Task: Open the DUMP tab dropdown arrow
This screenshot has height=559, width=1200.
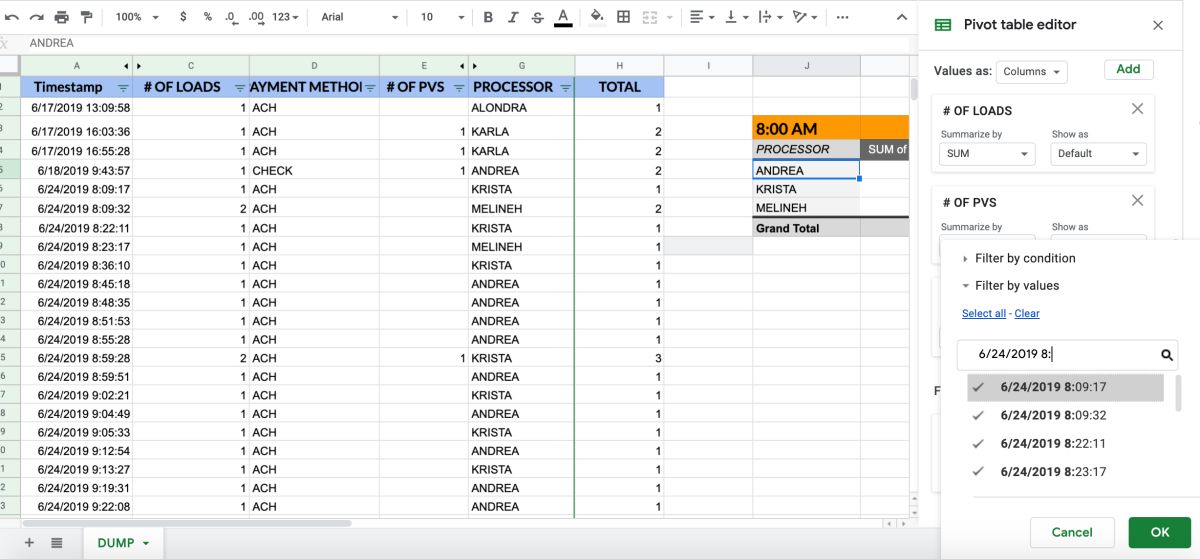Action: (146, 543)
